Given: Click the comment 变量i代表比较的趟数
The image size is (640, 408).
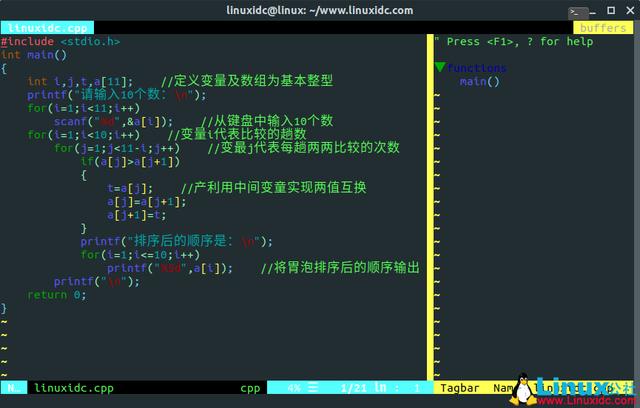Looking at the screenshot, I should point(237,134).
